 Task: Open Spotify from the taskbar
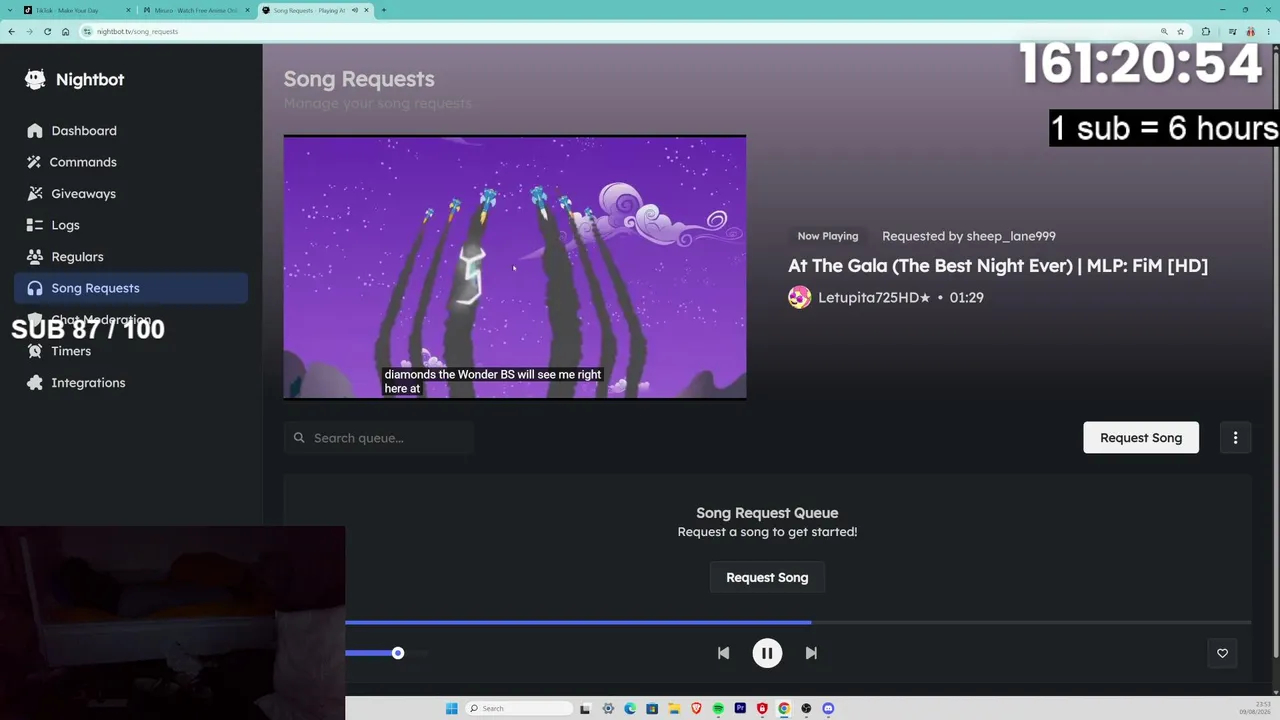pos(718,708)
